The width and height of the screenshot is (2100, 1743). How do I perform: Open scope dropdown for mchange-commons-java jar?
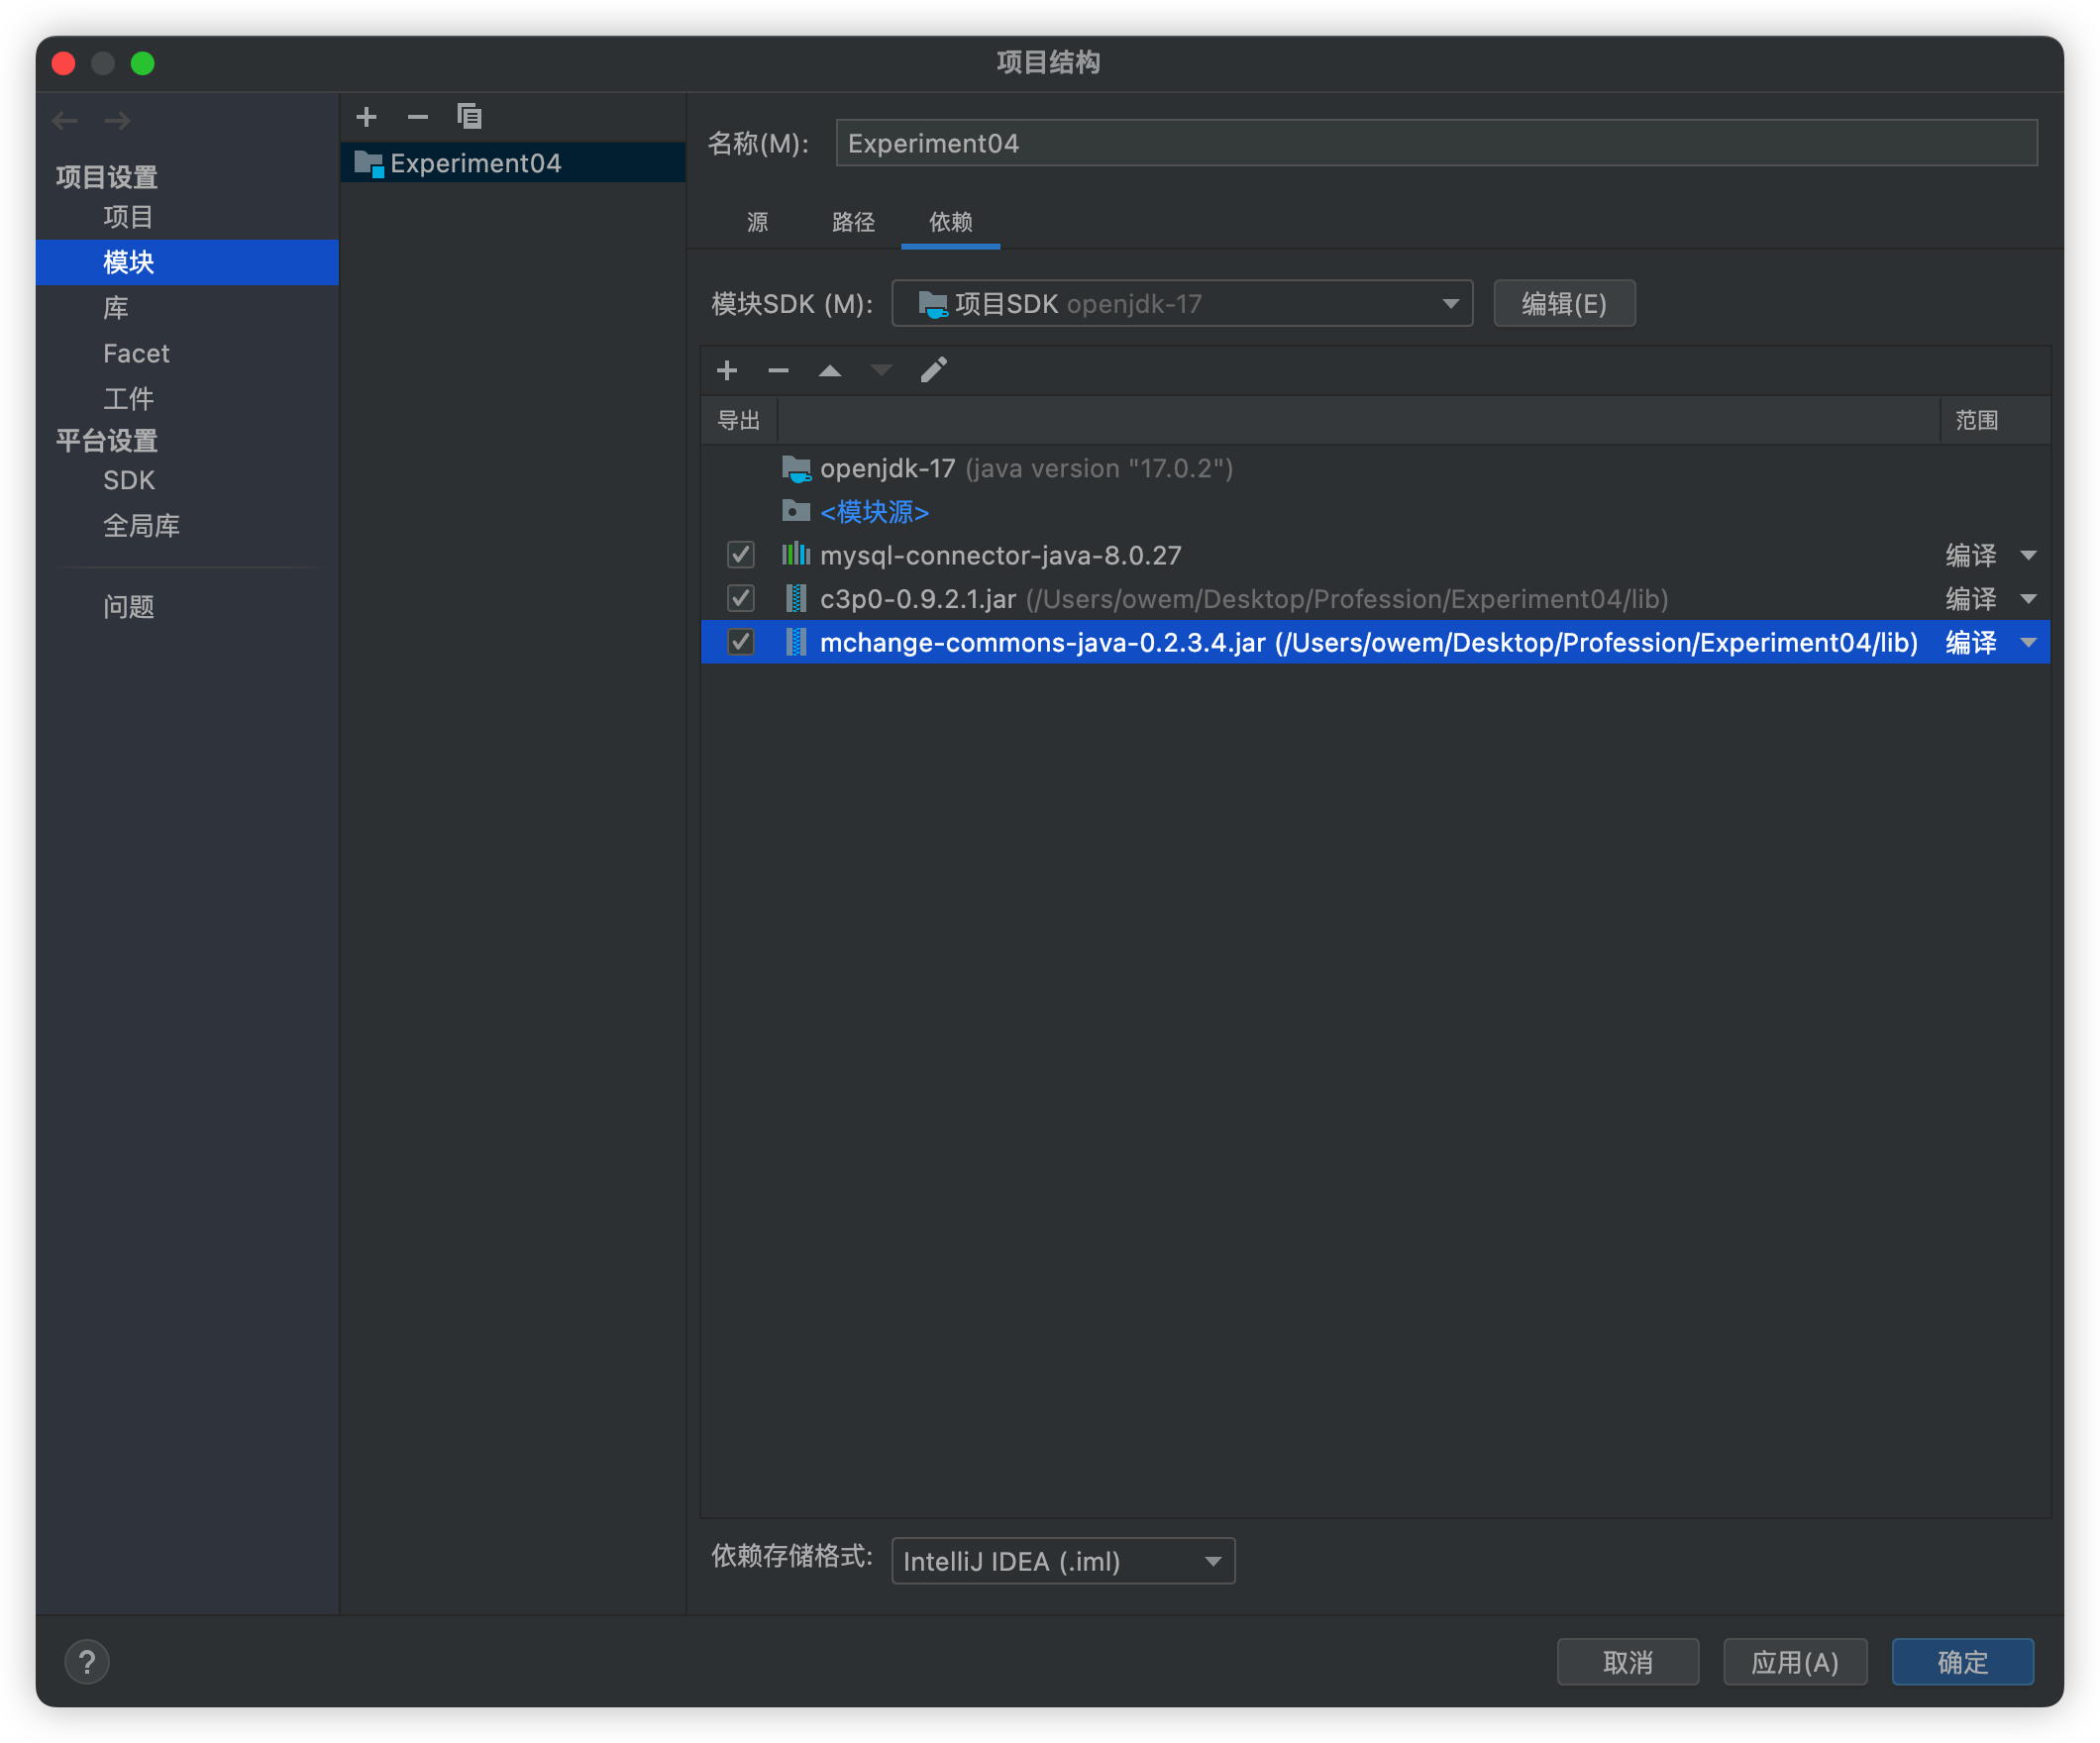coord(2029,643)
